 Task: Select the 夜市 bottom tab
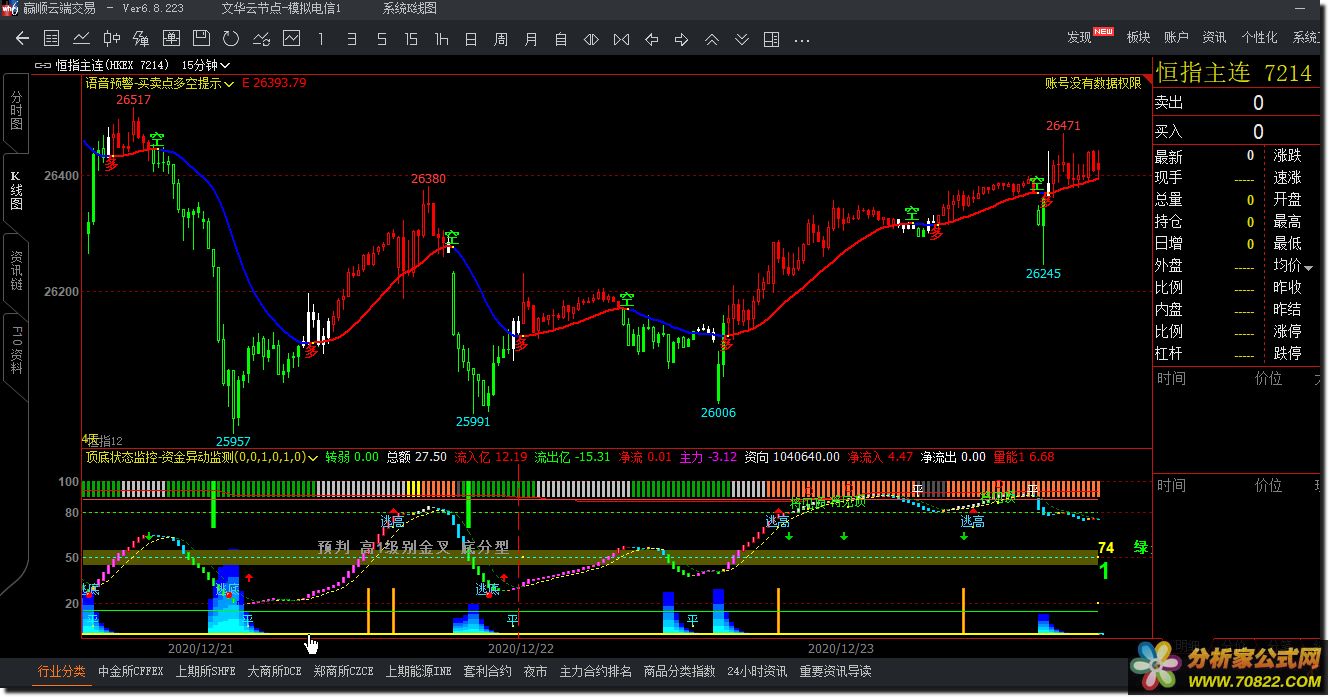(x=535, y=671)
